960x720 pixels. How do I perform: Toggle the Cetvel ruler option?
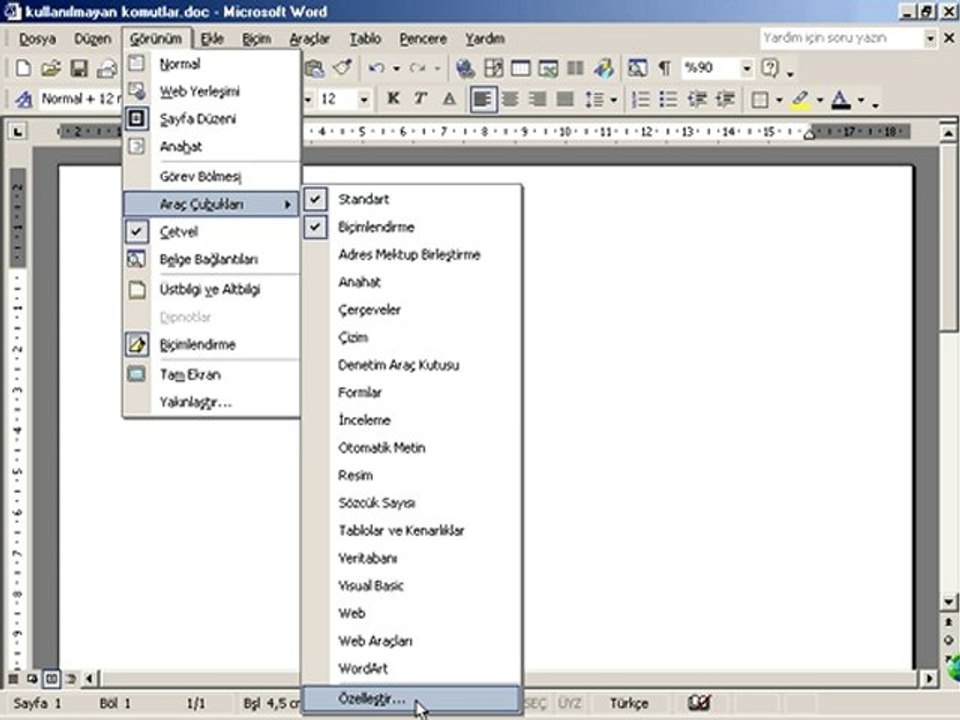click(x=211, y=232)
